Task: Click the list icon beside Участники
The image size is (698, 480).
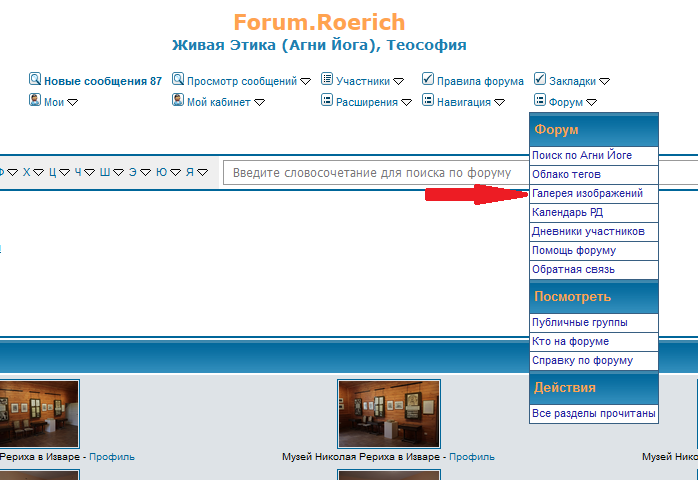Action: (x=327, y=79)
